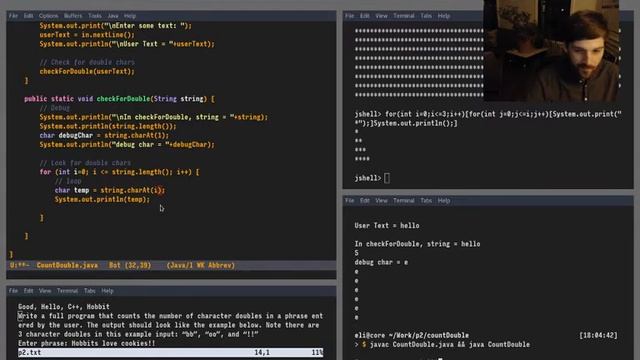Click the 'char temp = string.charAt(i);' line

tap(110, 190)
